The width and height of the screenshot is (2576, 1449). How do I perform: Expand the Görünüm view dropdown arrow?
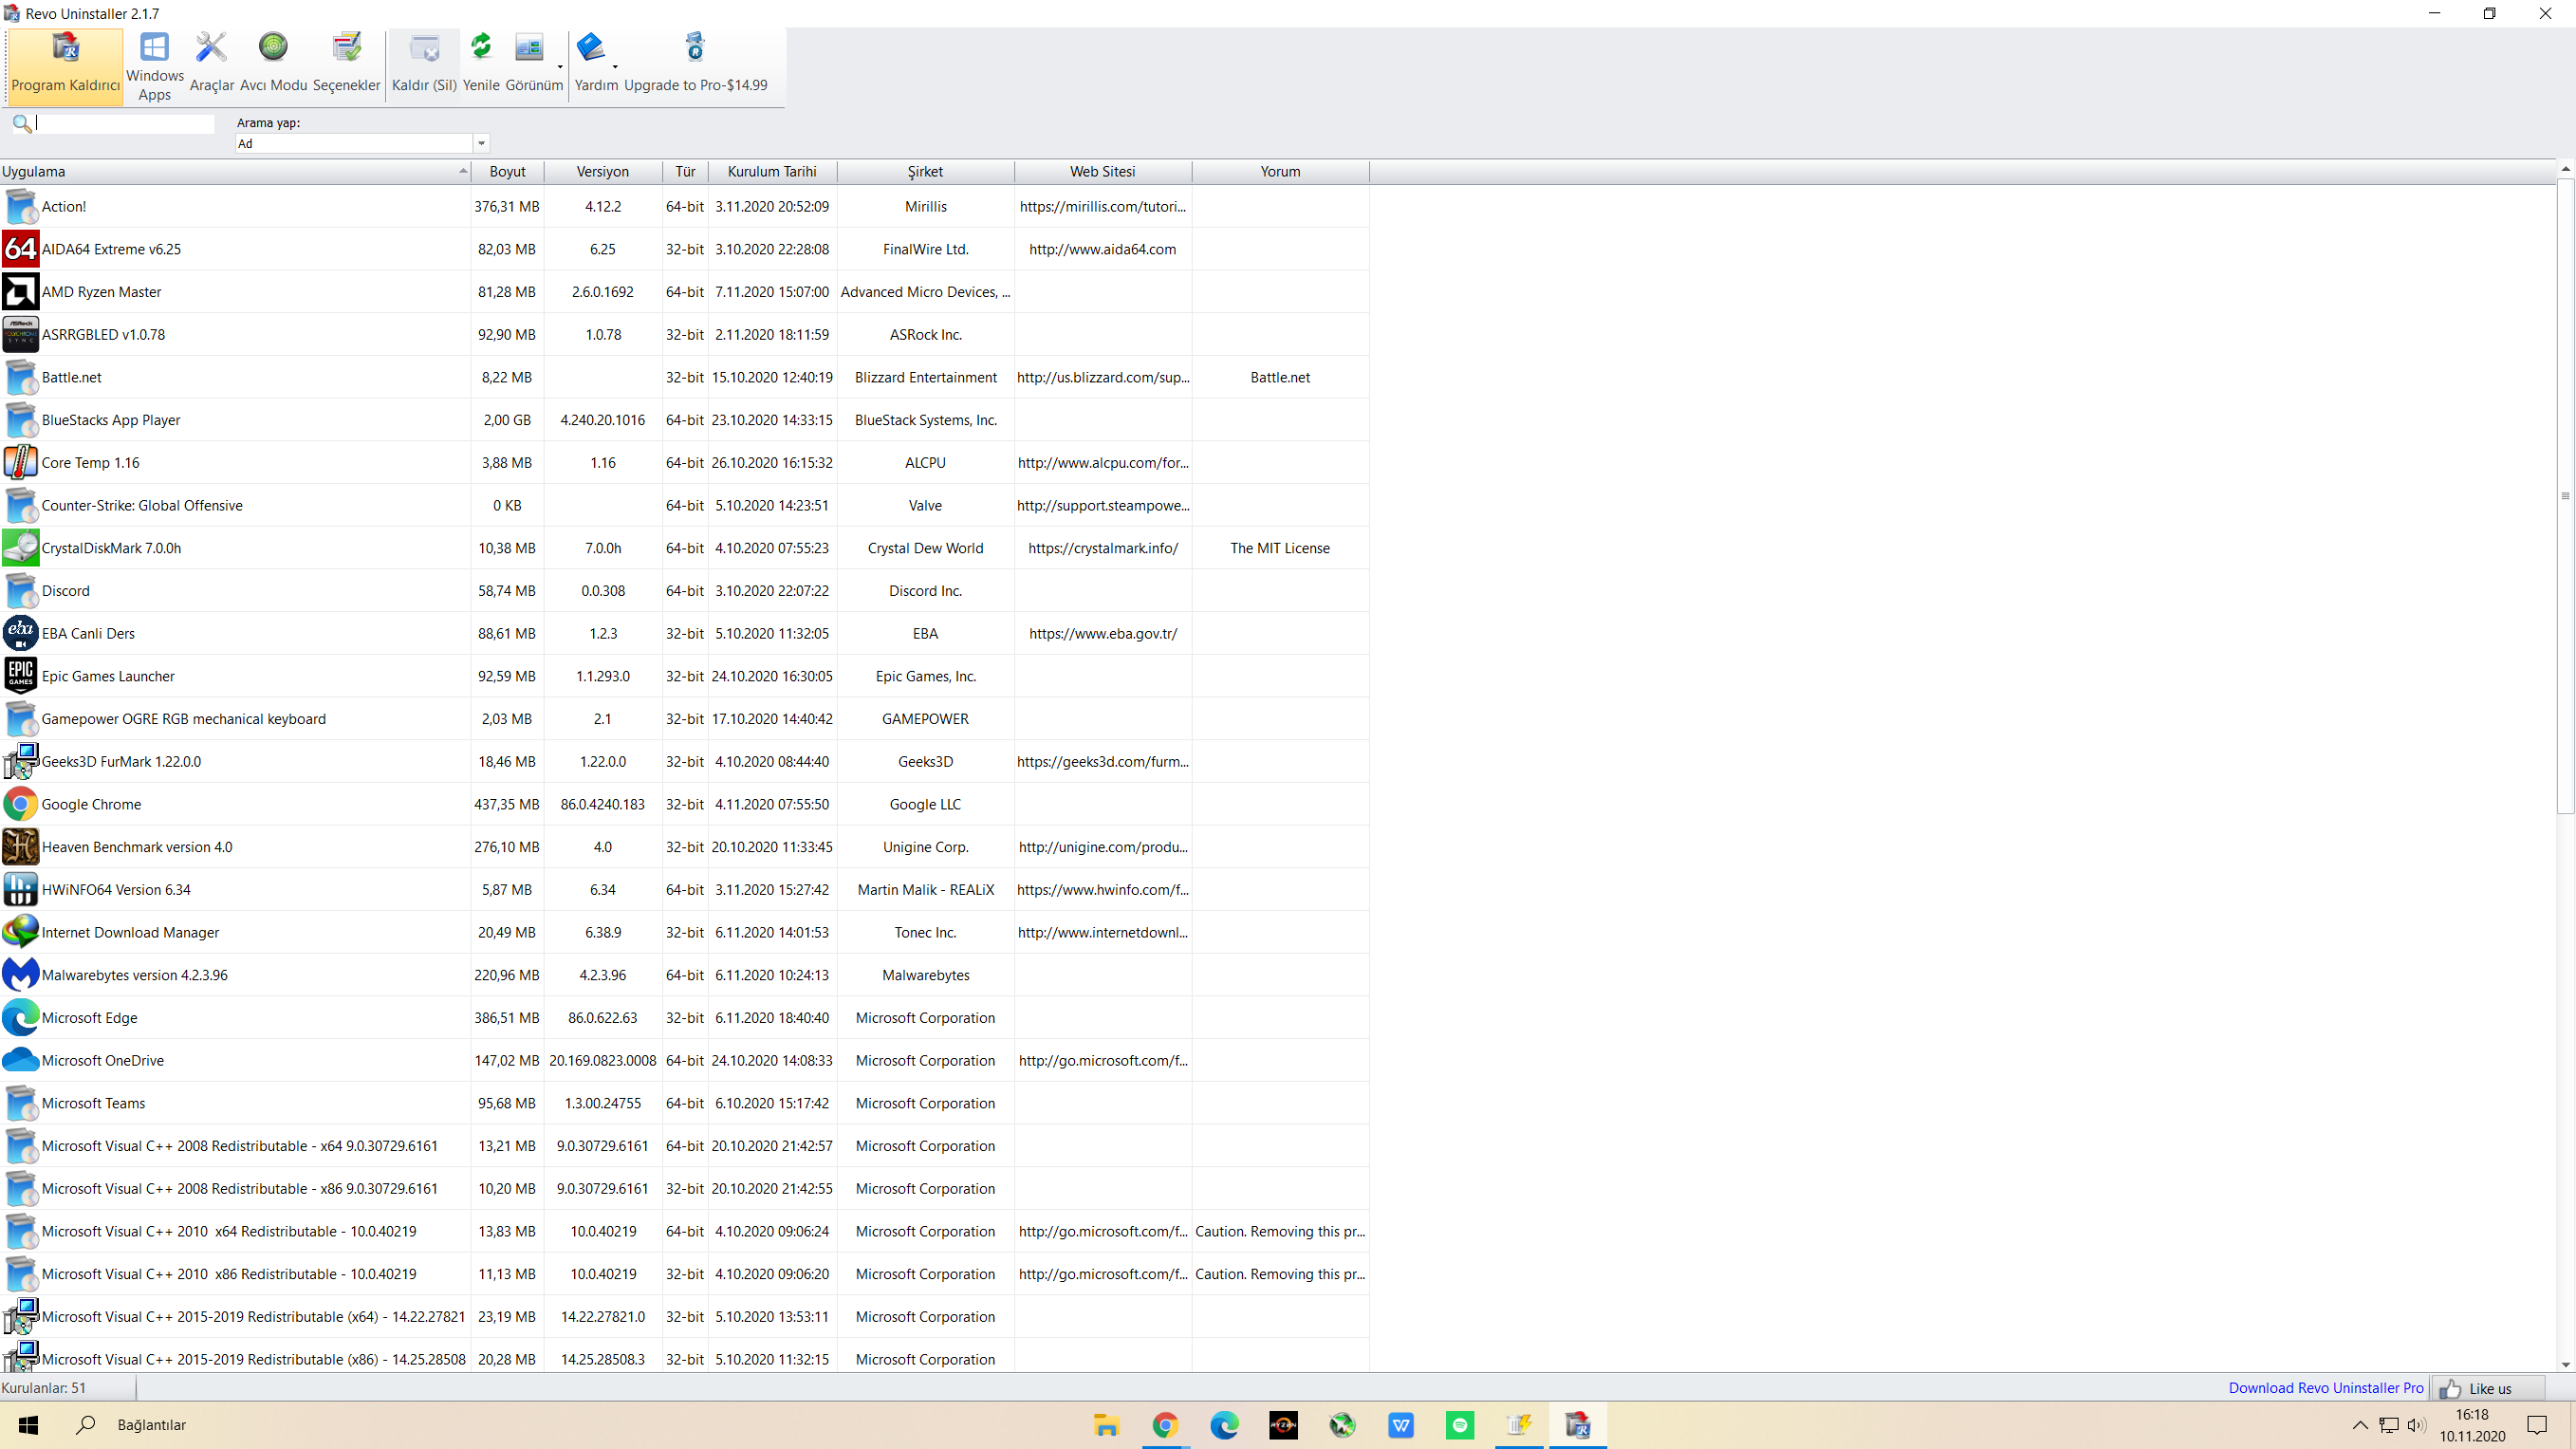(560, 67)
